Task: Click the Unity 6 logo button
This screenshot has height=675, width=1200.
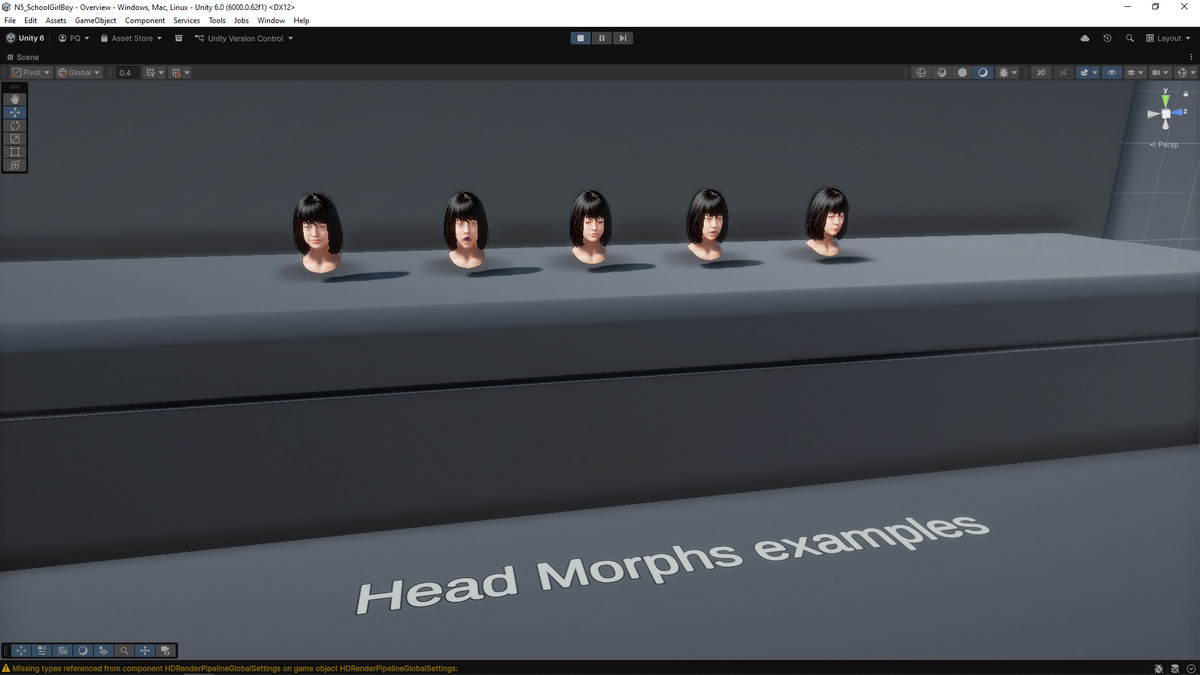Action: 25,38
